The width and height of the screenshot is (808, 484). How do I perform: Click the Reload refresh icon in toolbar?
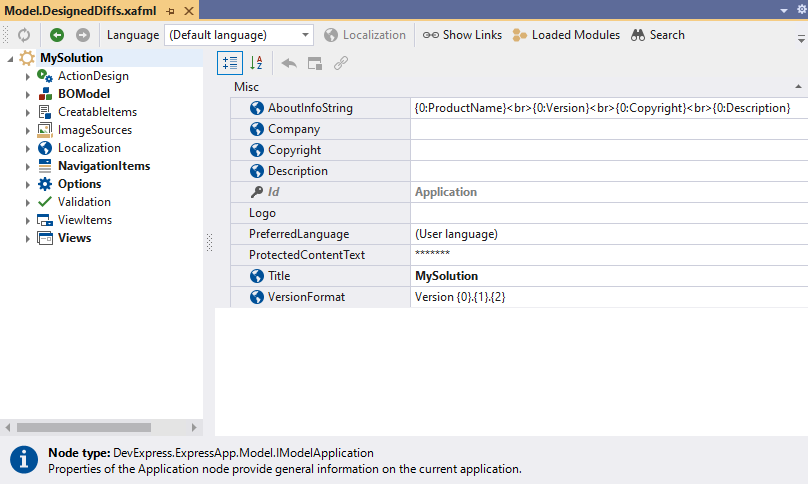pos(24,35)
